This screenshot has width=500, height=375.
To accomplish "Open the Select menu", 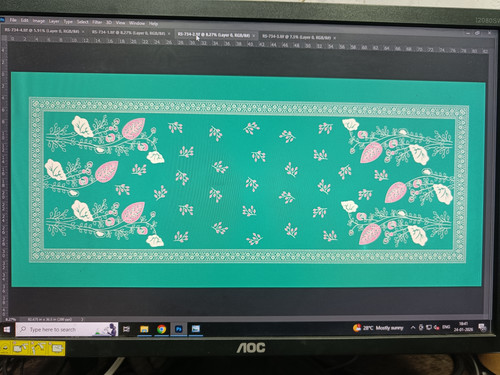I will tap(83, 22).
